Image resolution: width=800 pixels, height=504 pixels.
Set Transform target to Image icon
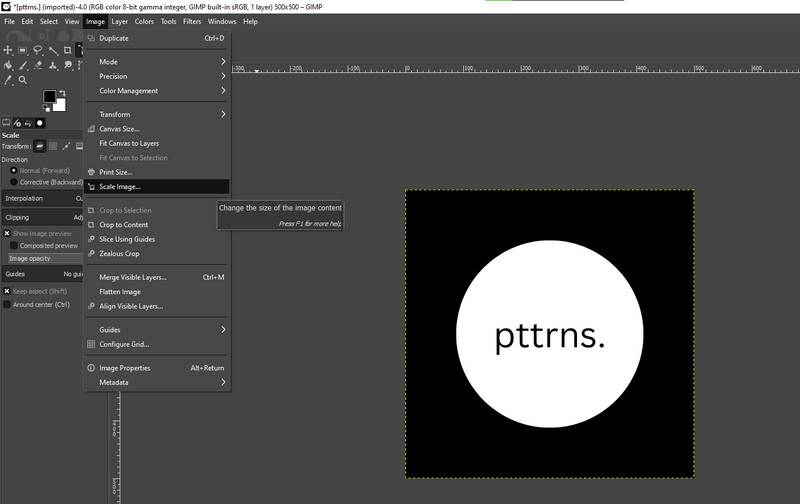(x=79, y=146)
